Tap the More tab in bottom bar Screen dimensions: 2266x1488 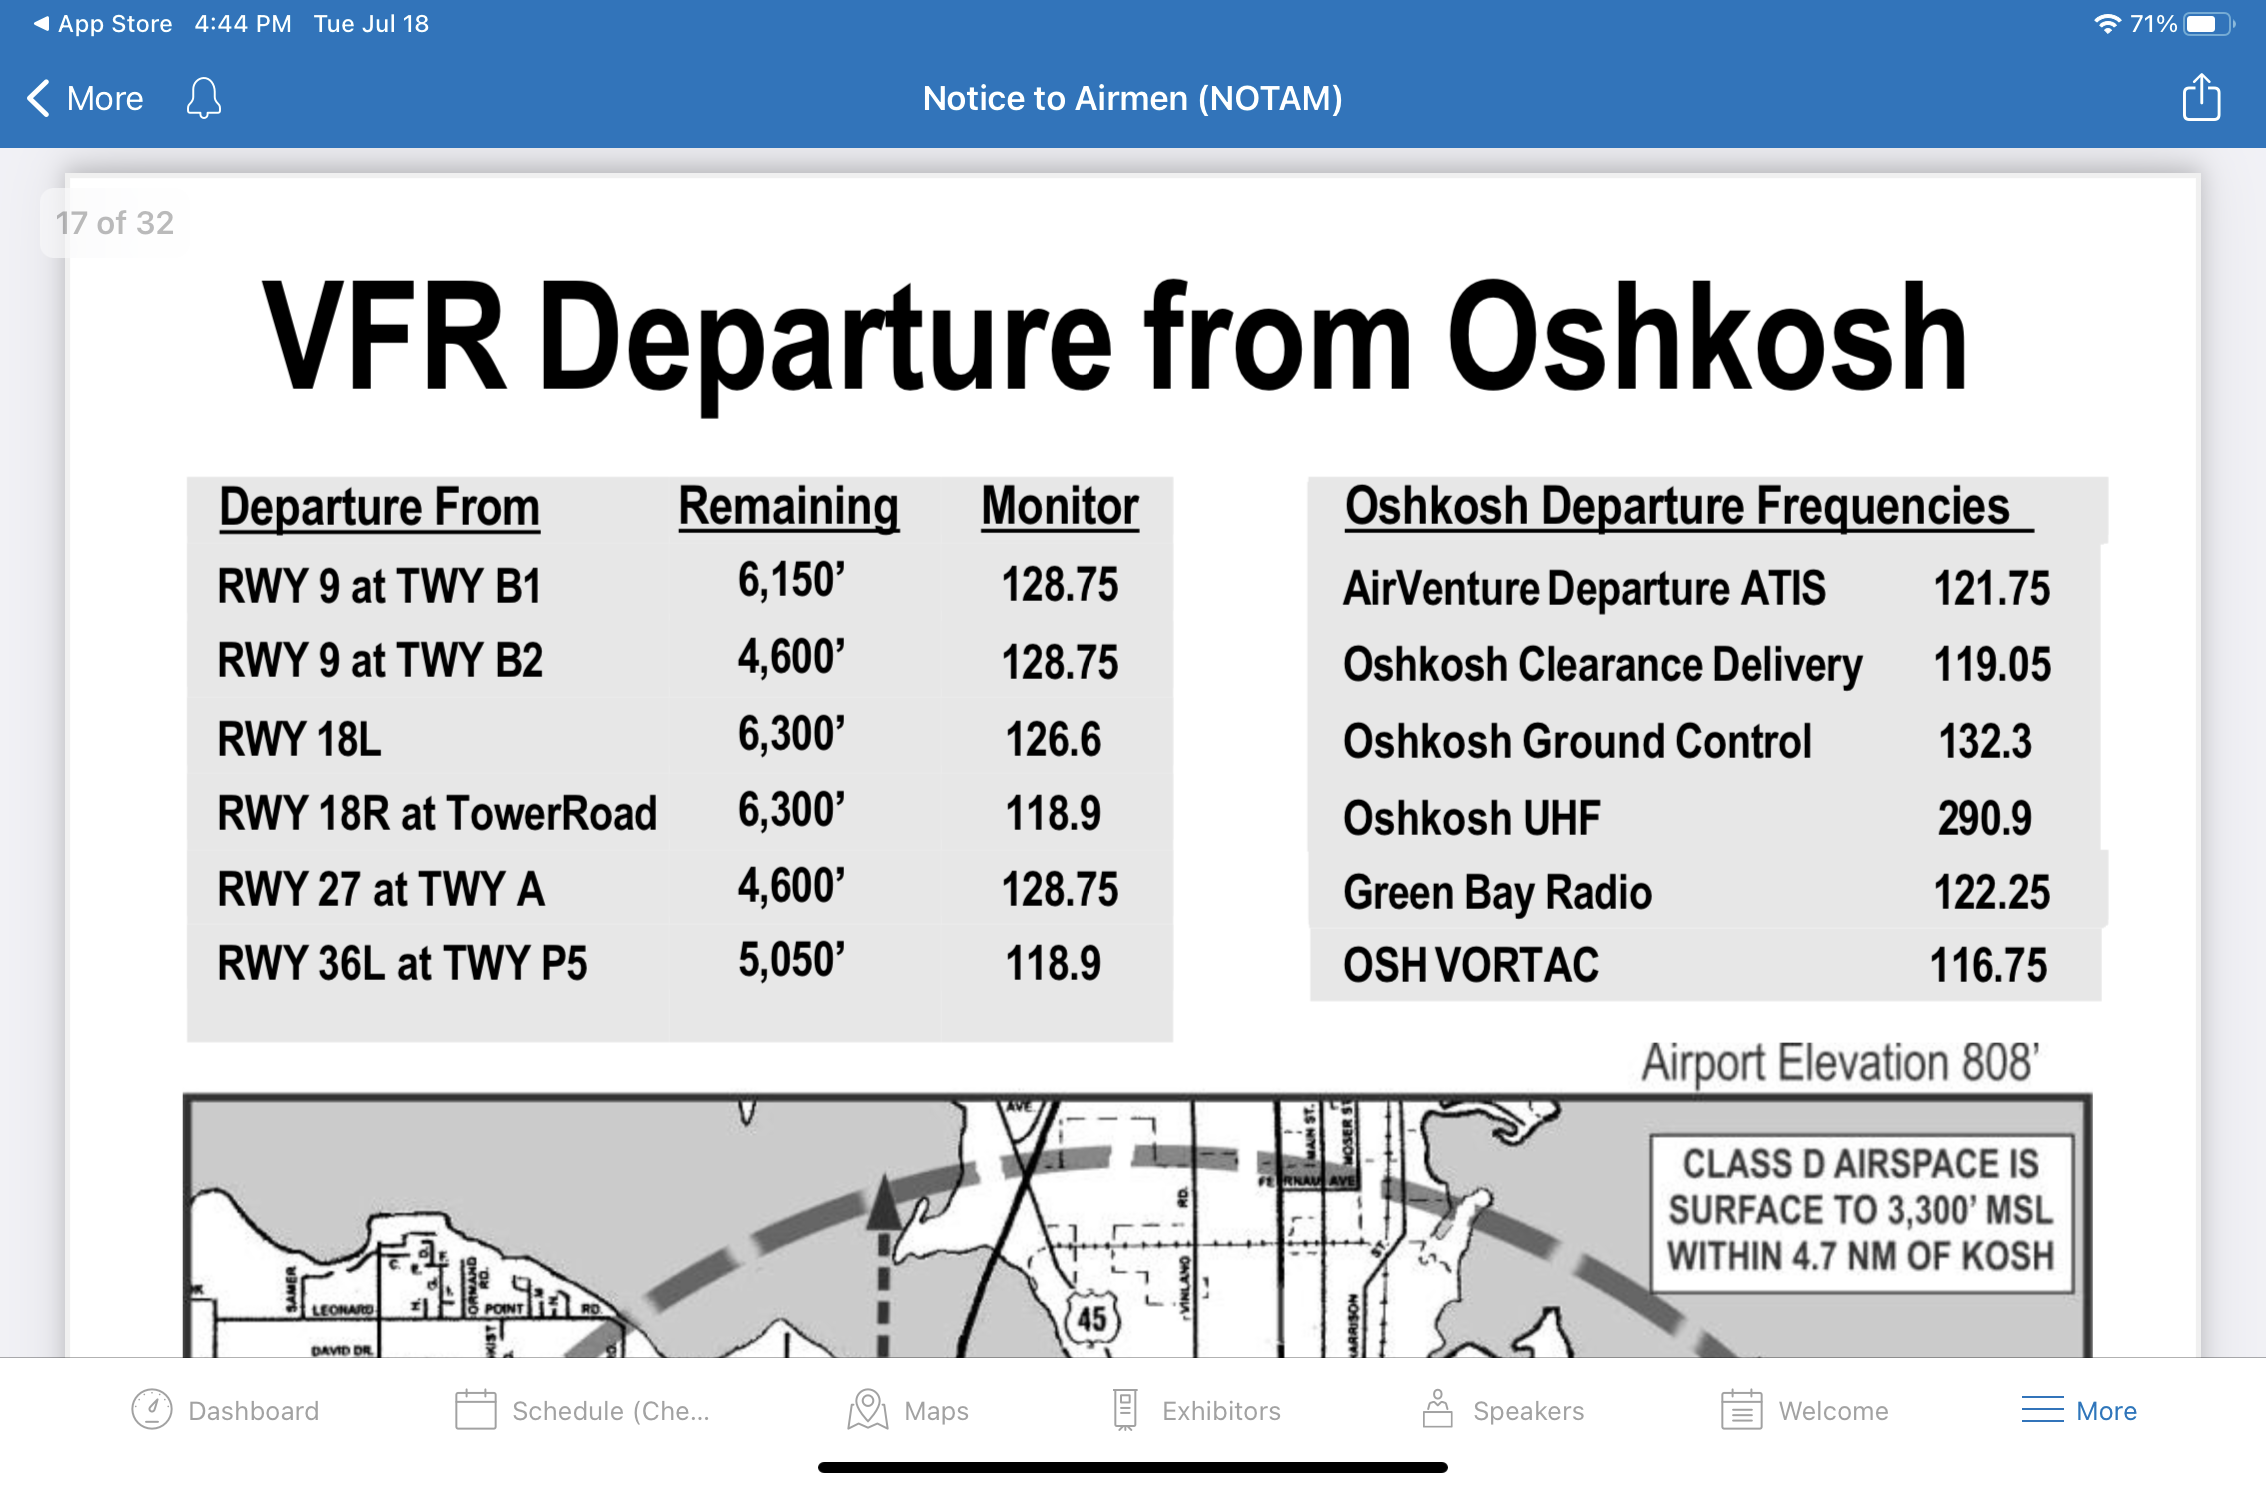[x=2079, y=1410]
